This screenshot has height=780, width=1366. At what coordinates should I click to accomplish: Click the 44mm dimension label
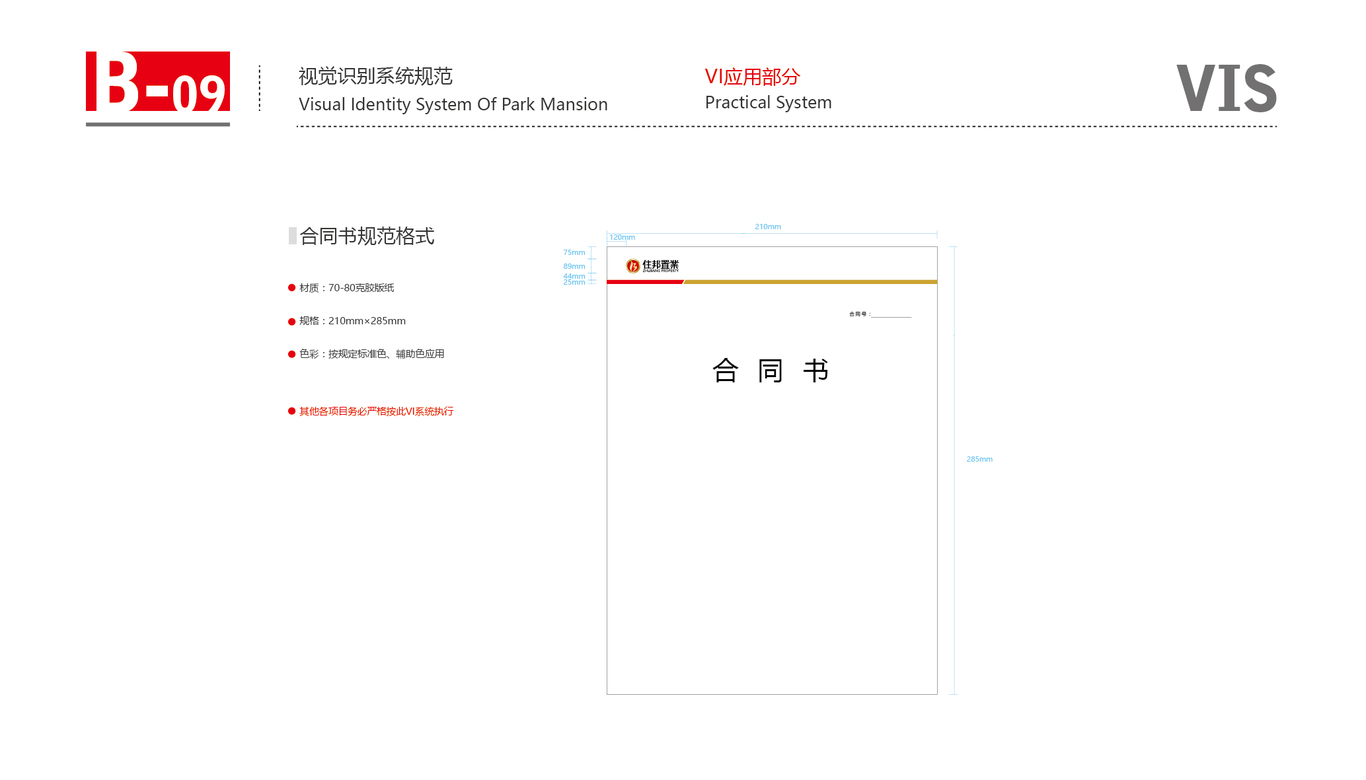click(574, 276)
